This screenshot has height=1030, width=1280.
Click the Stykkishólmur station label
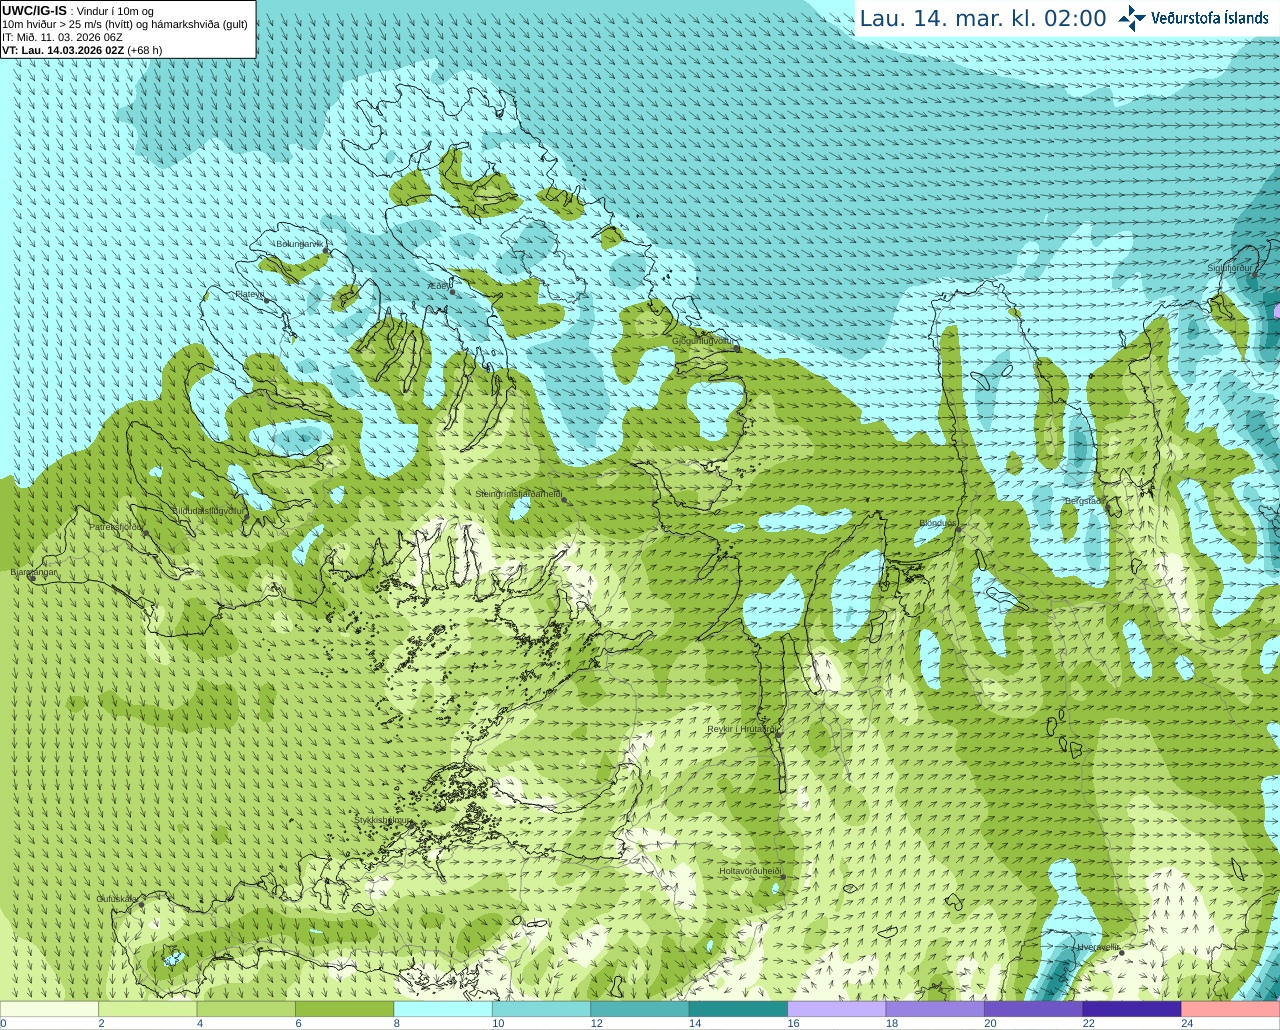tap(382, 820)
